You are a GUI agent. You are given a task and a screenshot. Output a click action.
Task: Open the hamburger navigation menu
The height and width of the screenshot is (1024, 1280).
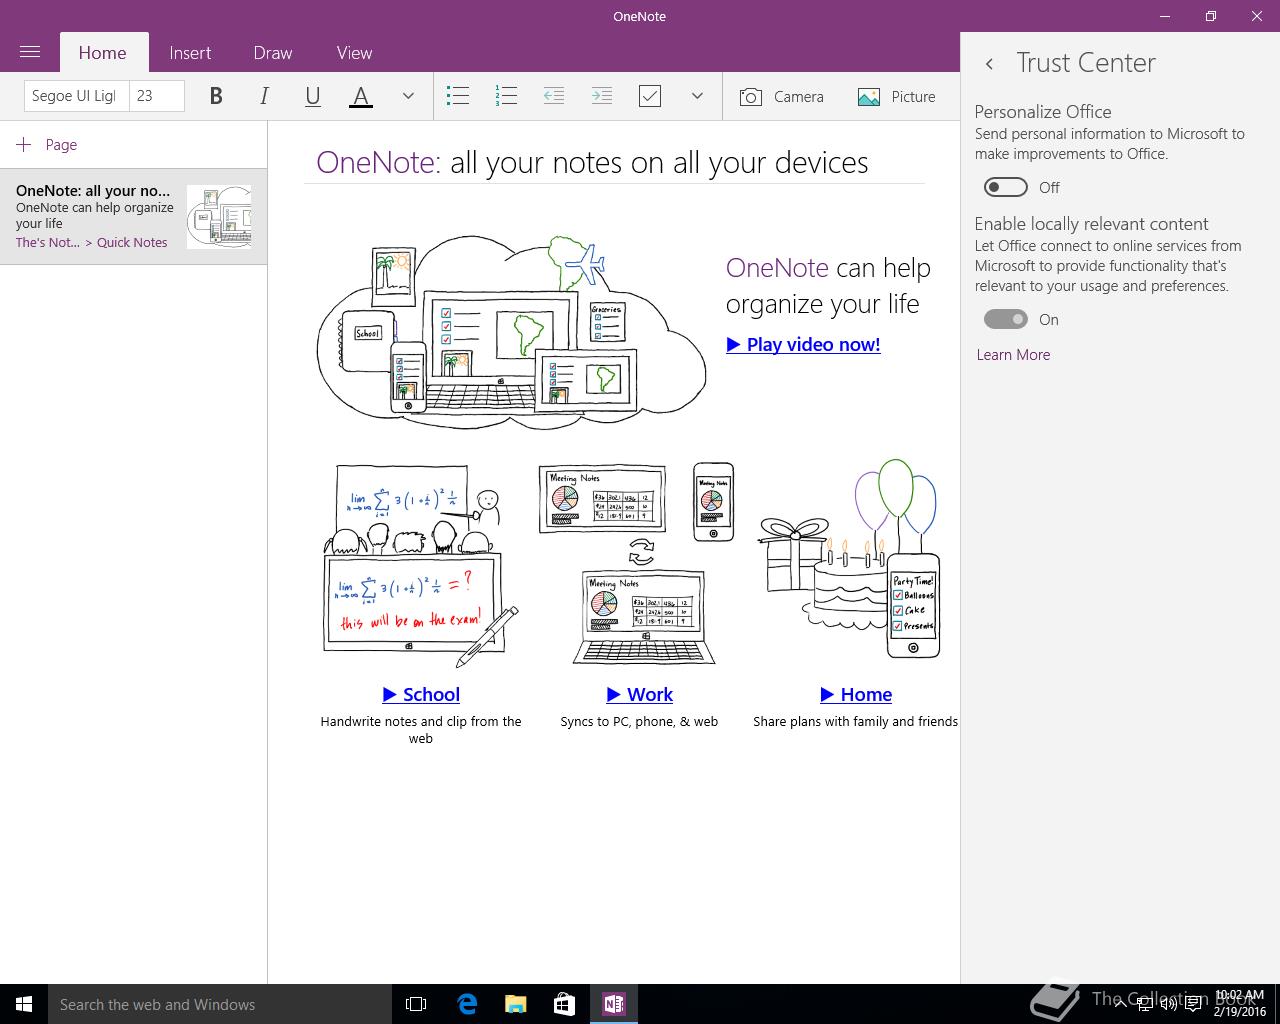[x=30, y=52]
